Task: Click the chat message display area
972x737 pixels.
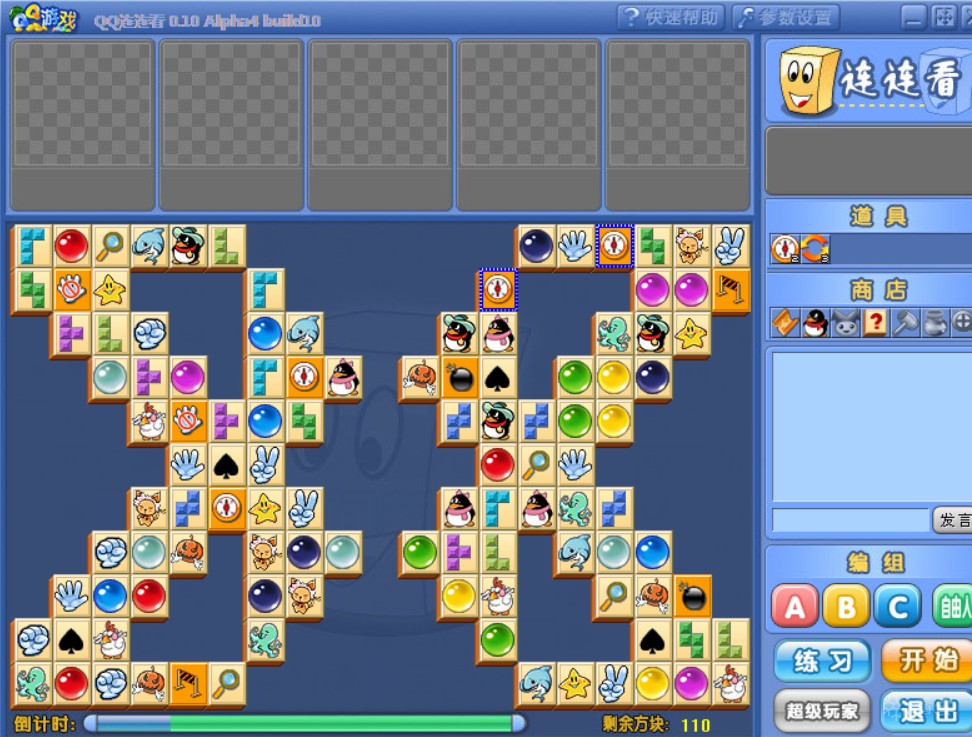Action: [x=872, y=427]
